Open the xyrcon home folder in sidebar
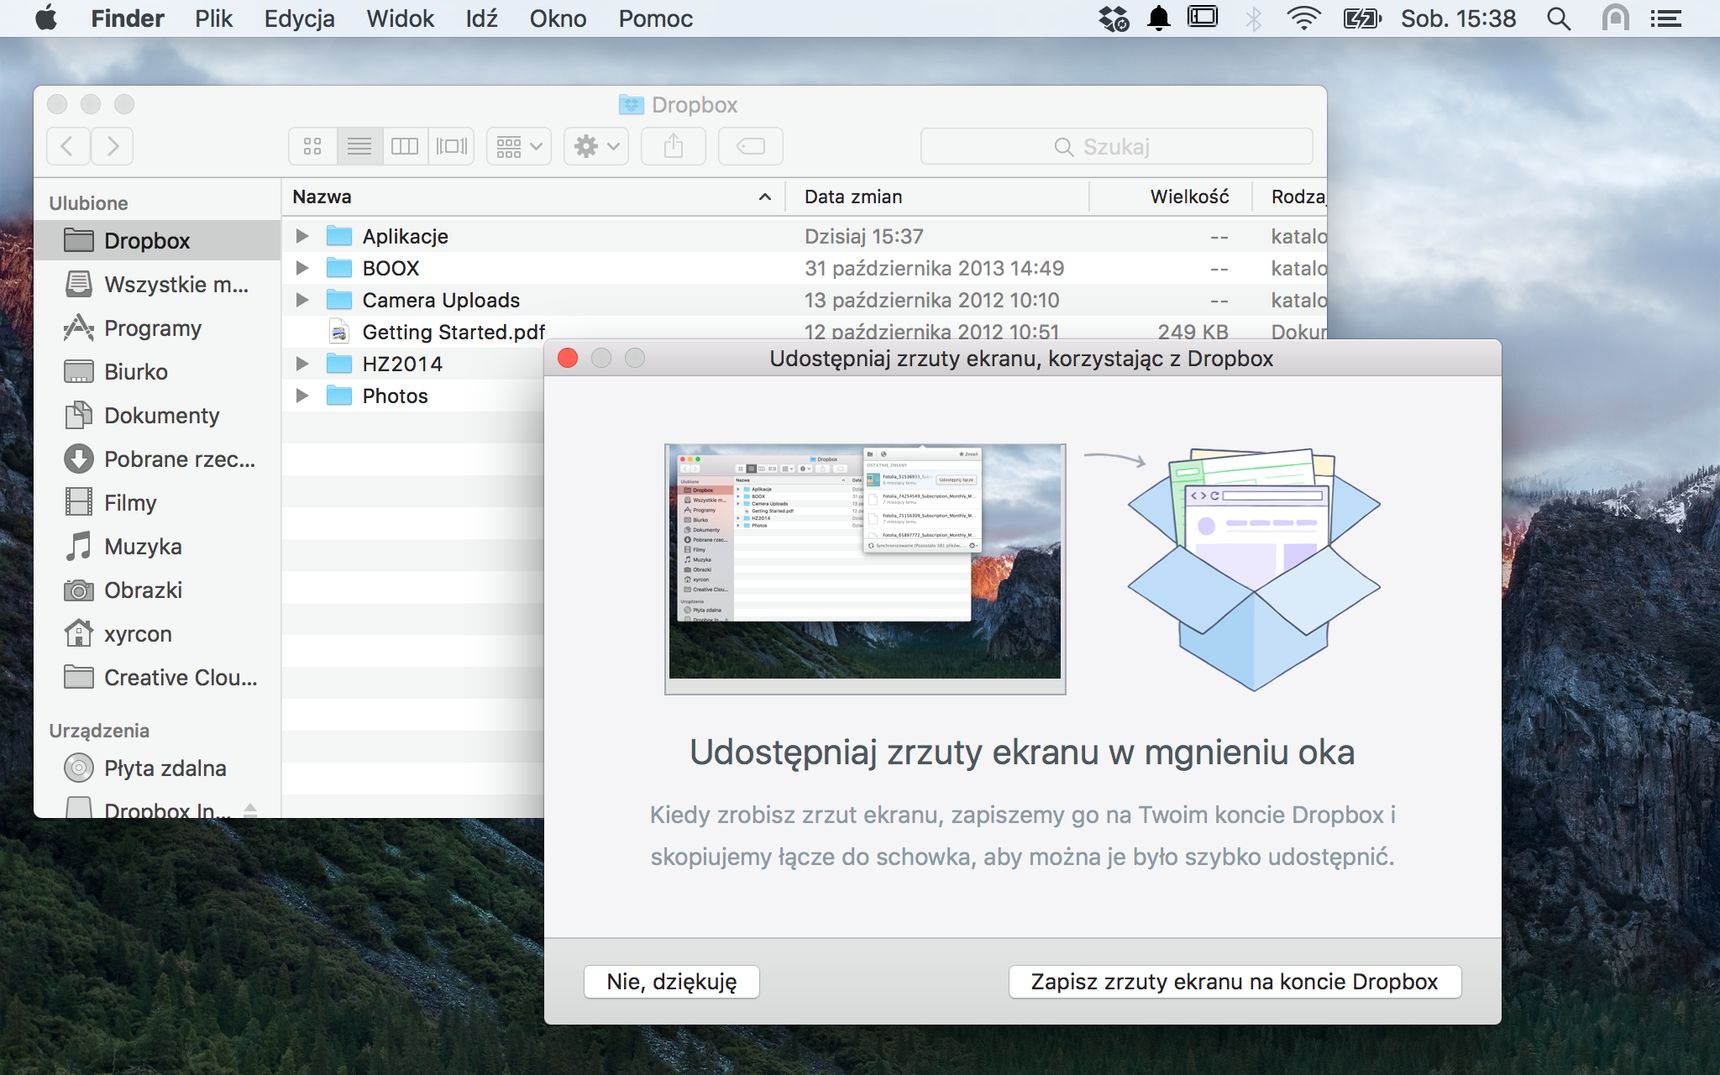1720x1075 pixels. click(157, 634)
